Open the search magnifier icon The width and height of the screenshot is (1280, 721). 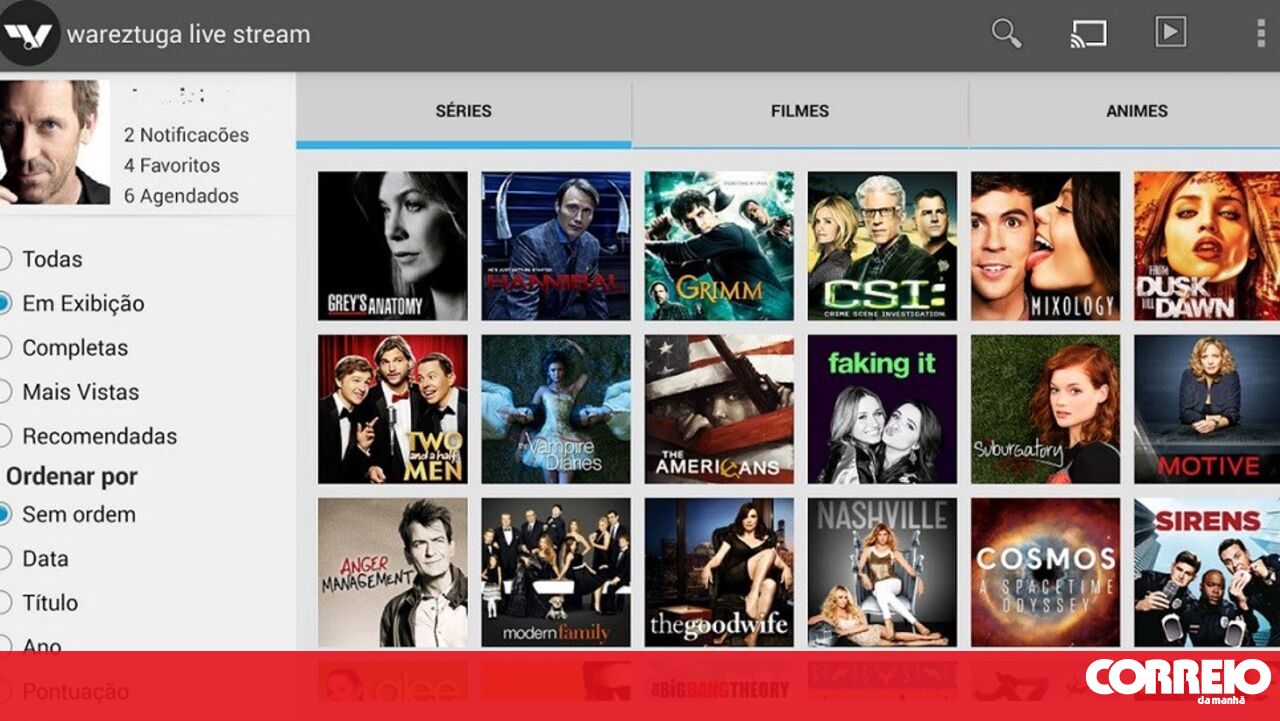coord(1006,33)
